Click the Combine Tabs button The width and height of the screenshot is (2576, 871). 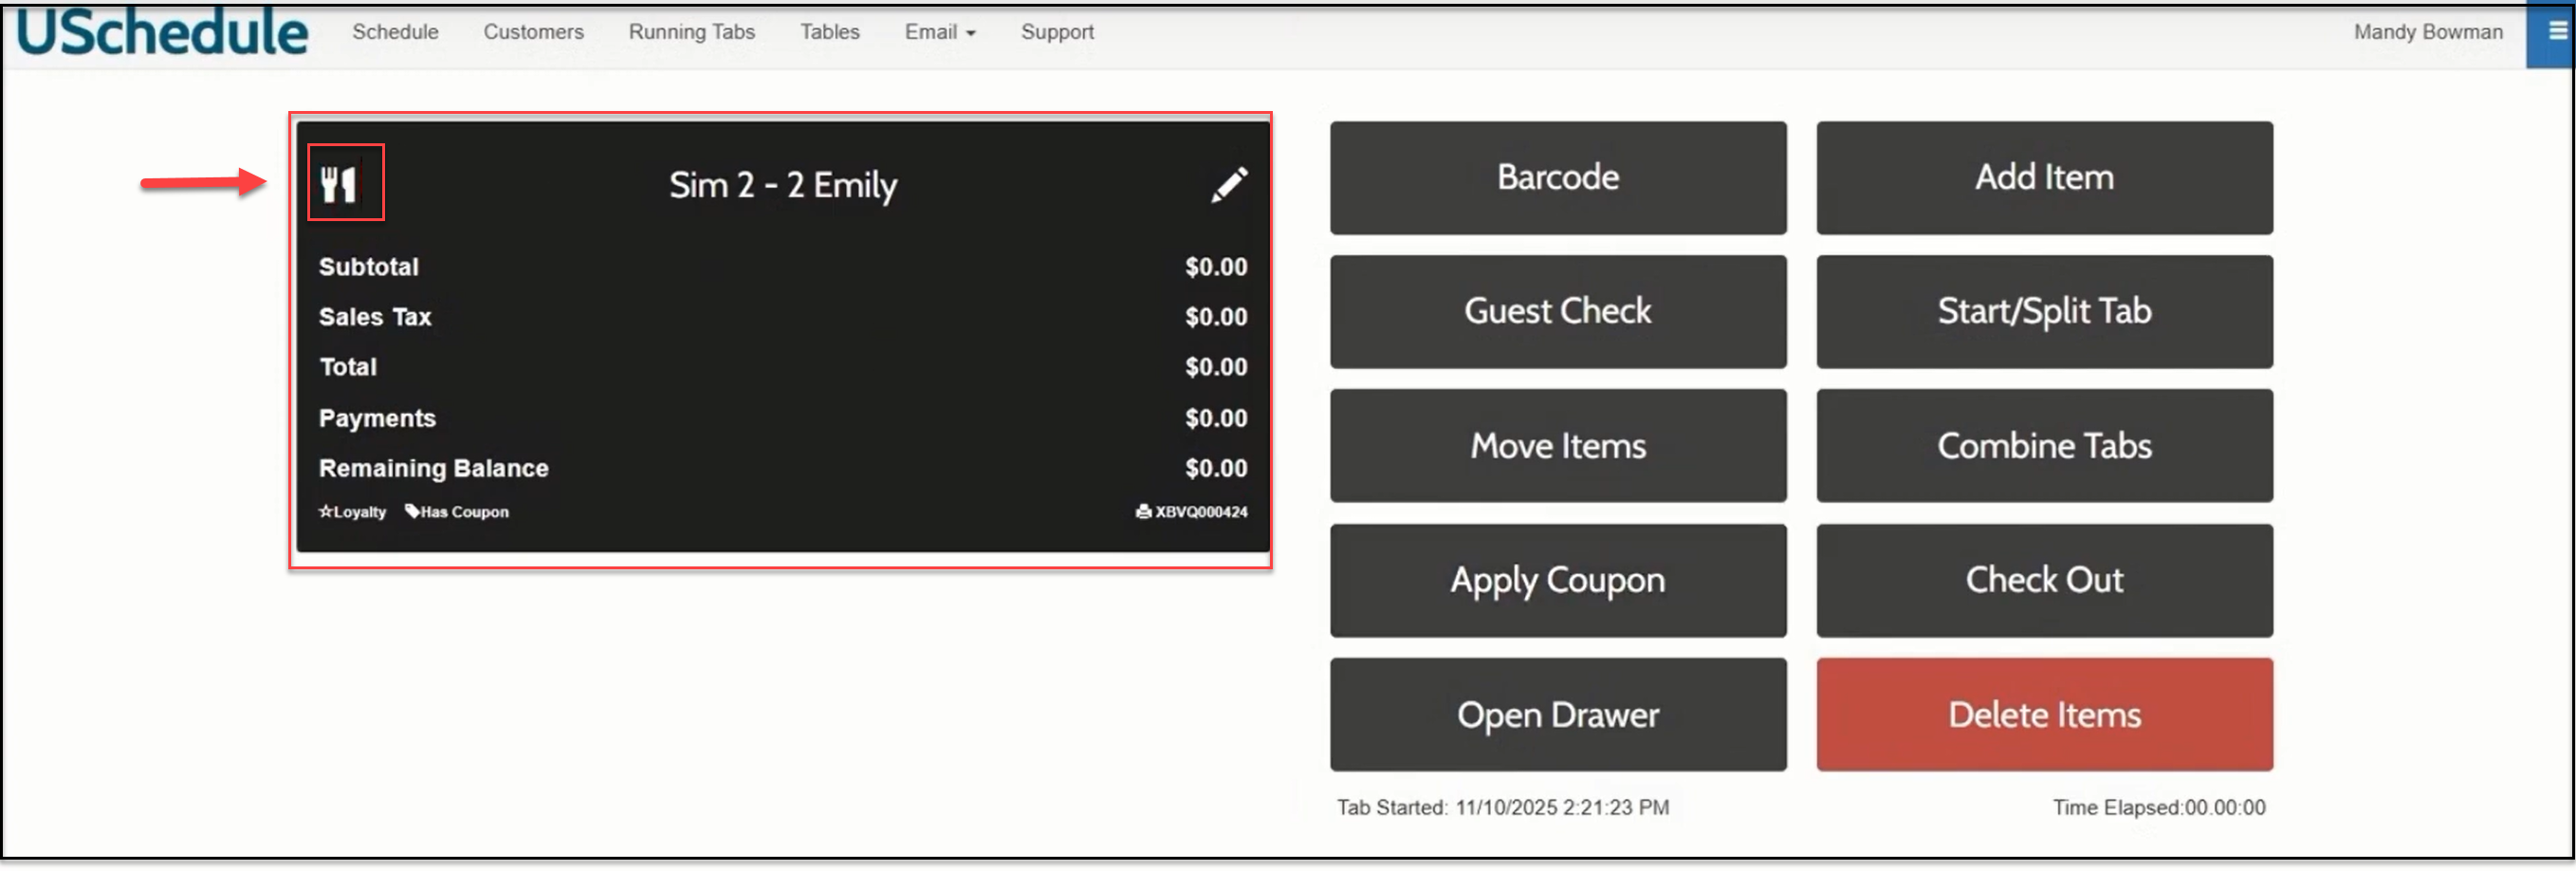point(2044,446)
